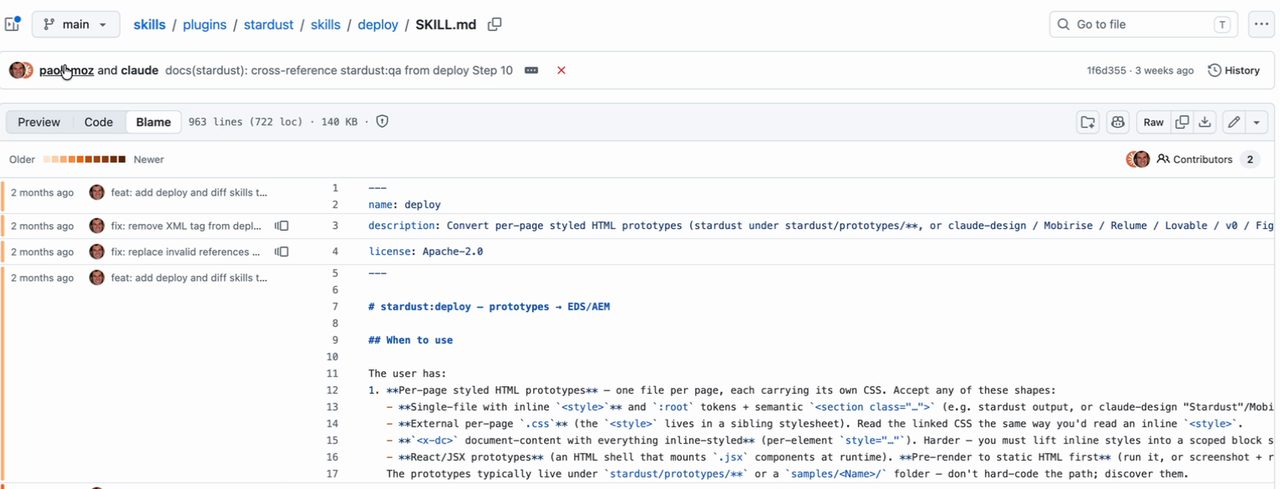Screen dimensions: 1280x489
Task: View blame prior to 'fix: remove XML tag' change
Action: click(x=282, y=226)
